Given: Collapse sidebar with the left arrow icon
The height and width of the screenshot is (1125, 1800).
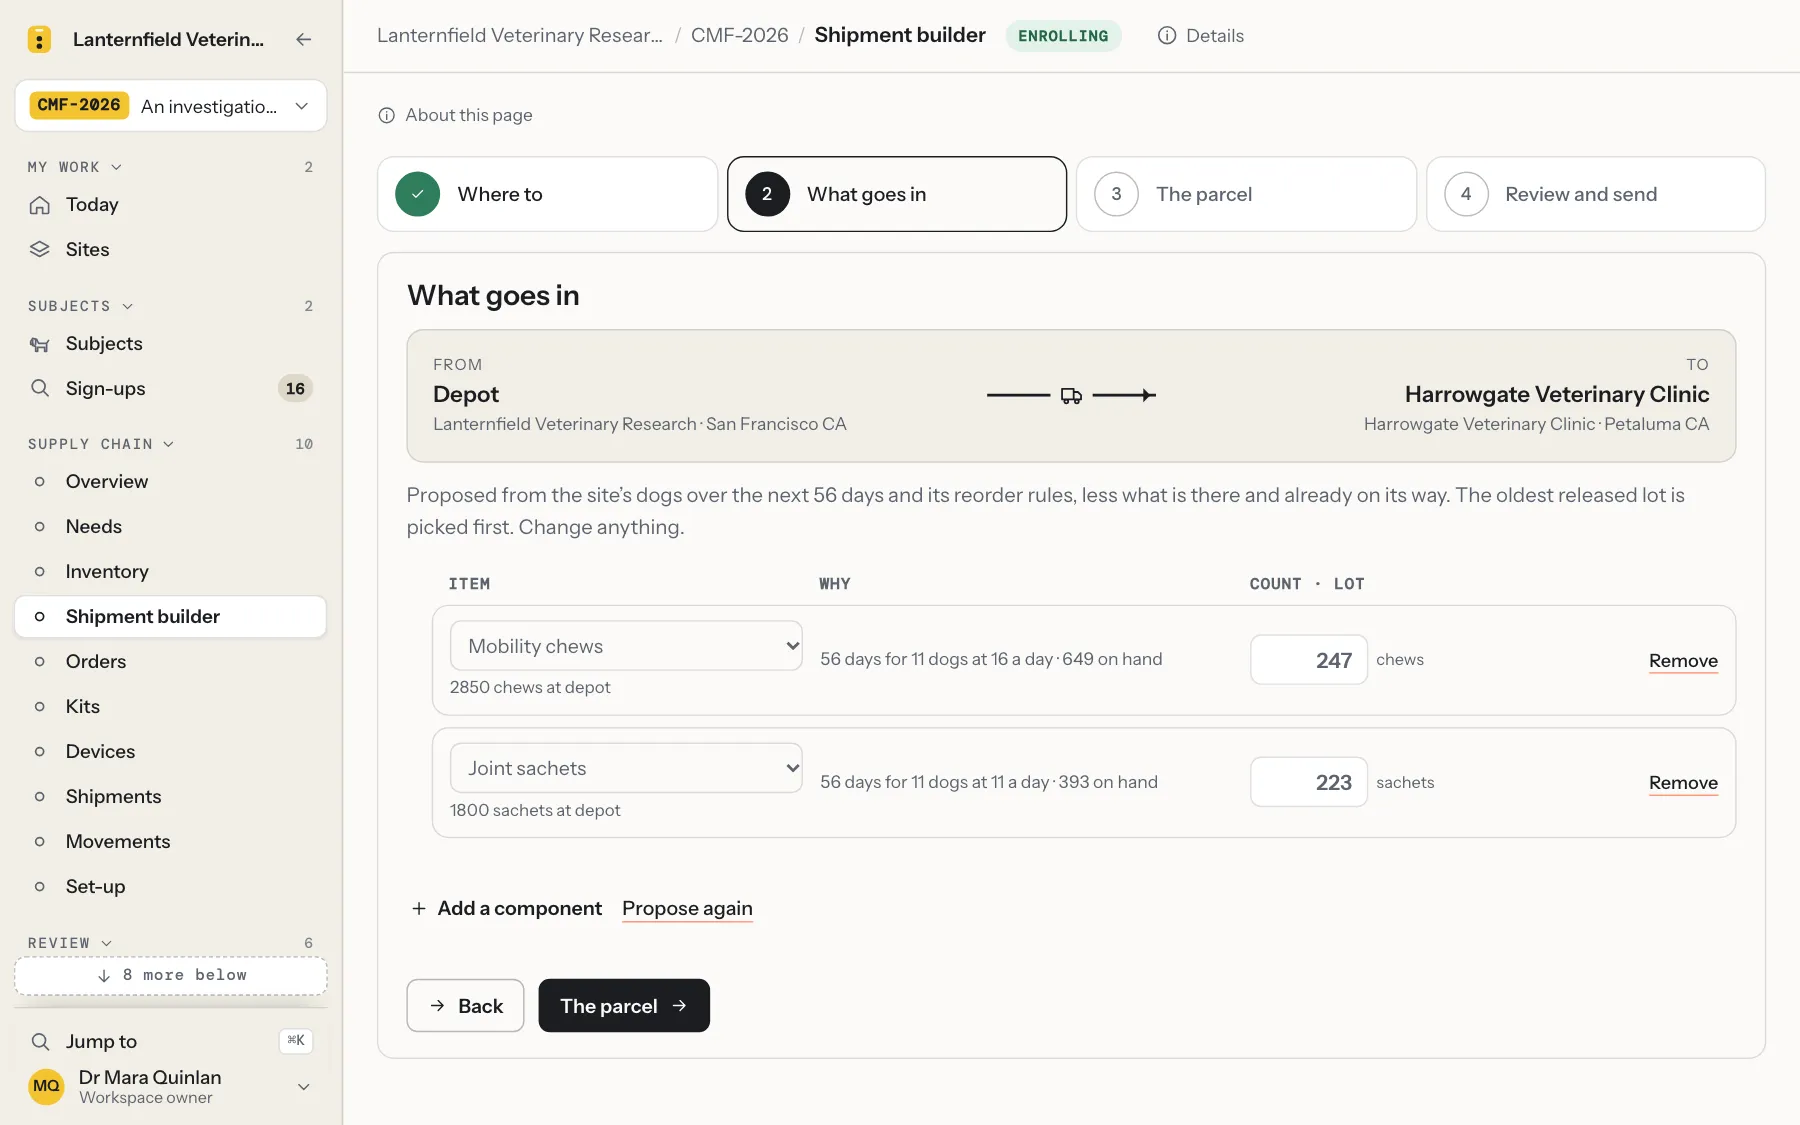Looking at the screenshot, I should click(304, 39).
